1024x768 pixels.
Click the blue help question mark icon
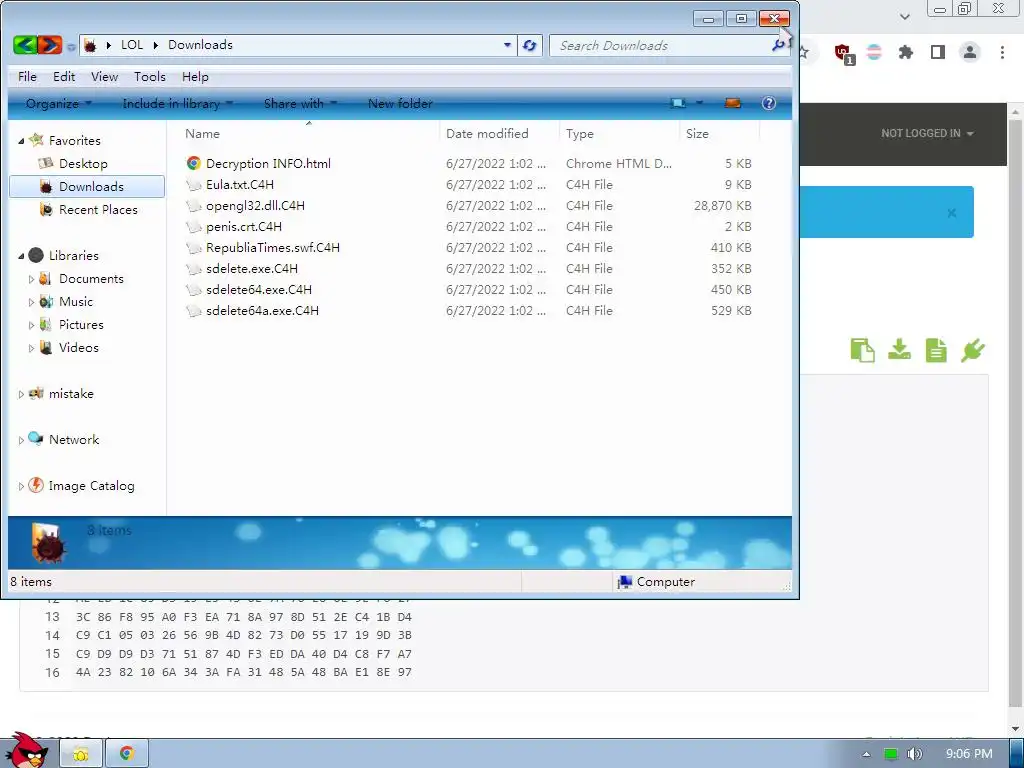pos(769,103)
